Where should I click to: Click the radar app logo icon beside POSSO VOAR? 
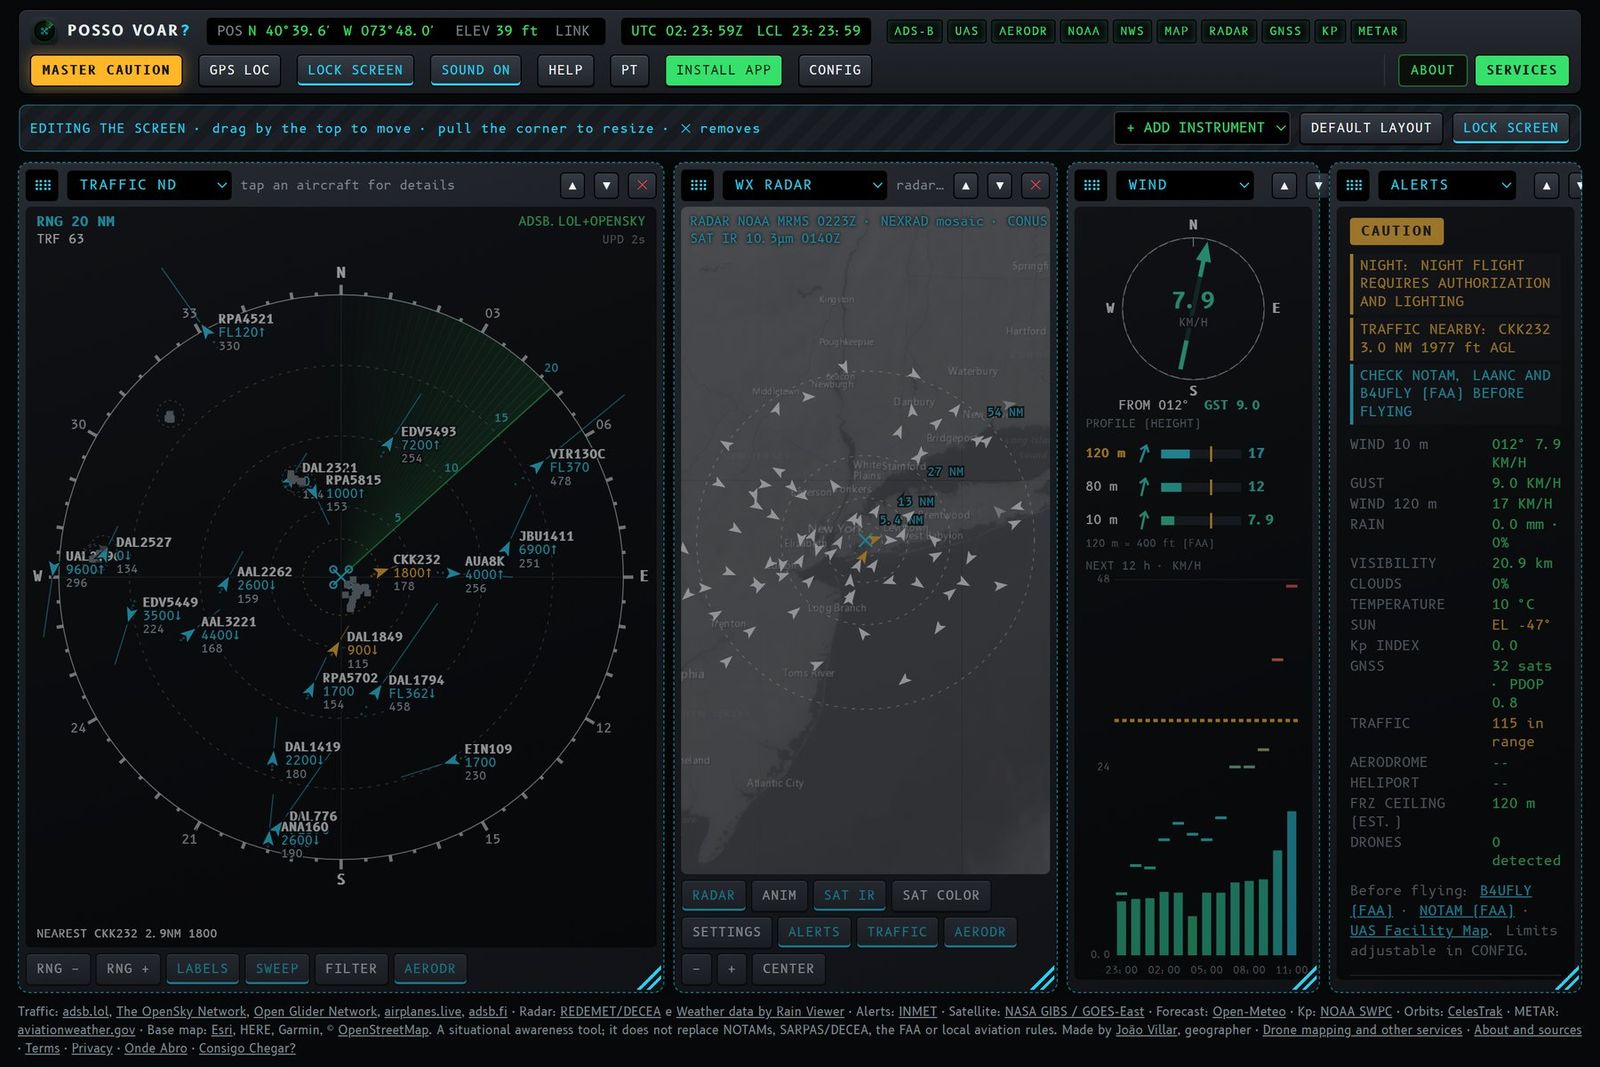44,31
